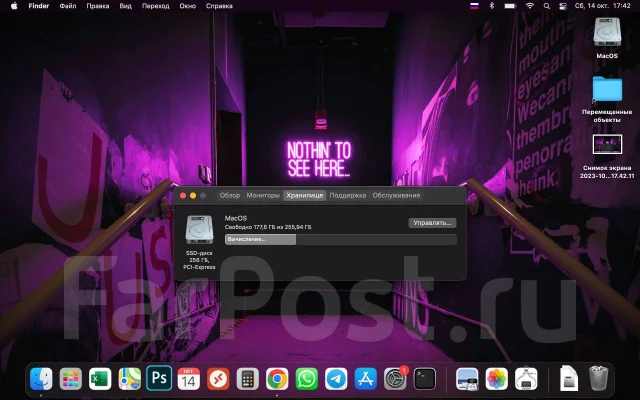This screenshot has height=400, width=640.
Task: Select MacOS disk icon on desktop
Action: coord(607,32)
